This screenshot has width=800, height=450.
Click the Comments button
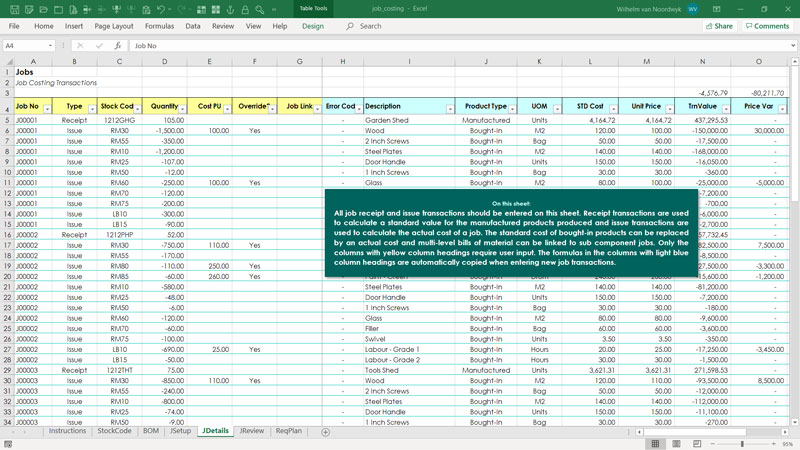[767, 26]
